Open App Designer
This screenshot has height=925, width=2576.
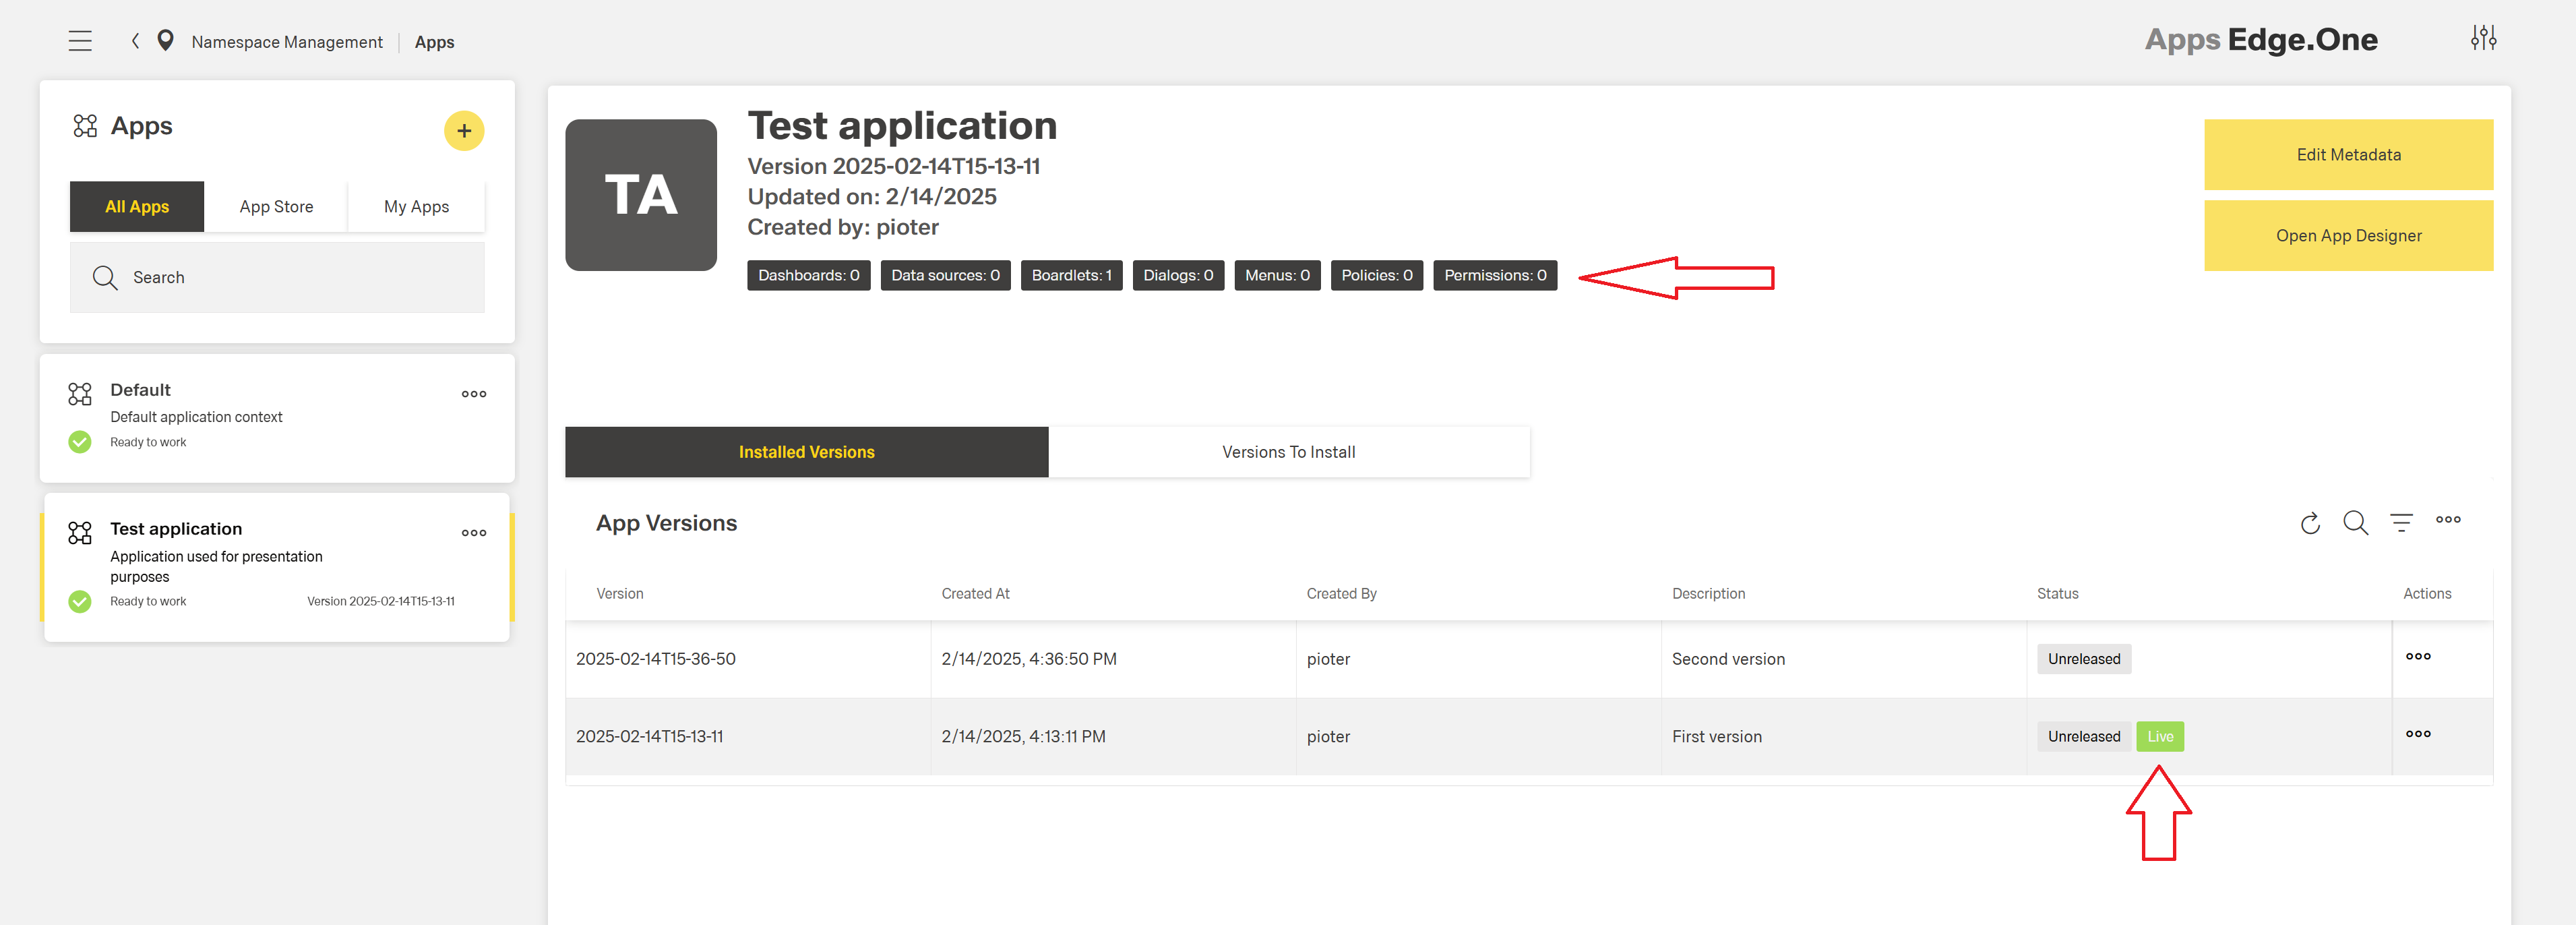(2348, 235)
